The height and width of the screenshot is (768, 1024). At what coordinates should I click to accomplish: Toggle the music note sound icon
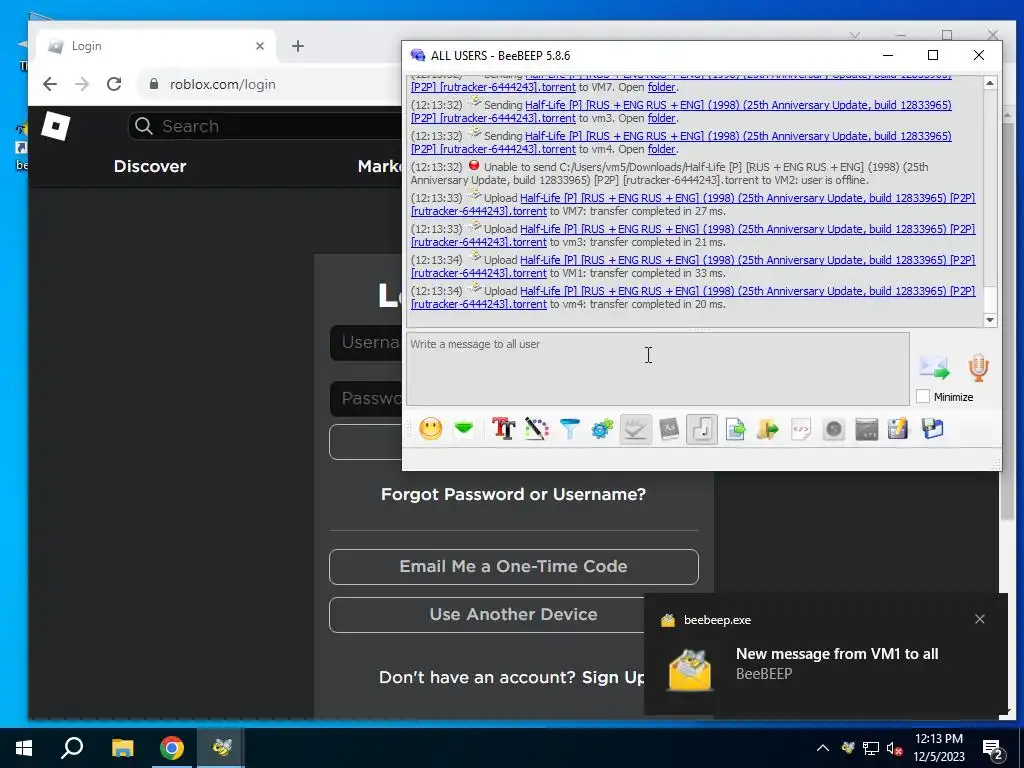click(x=702, y=429)
